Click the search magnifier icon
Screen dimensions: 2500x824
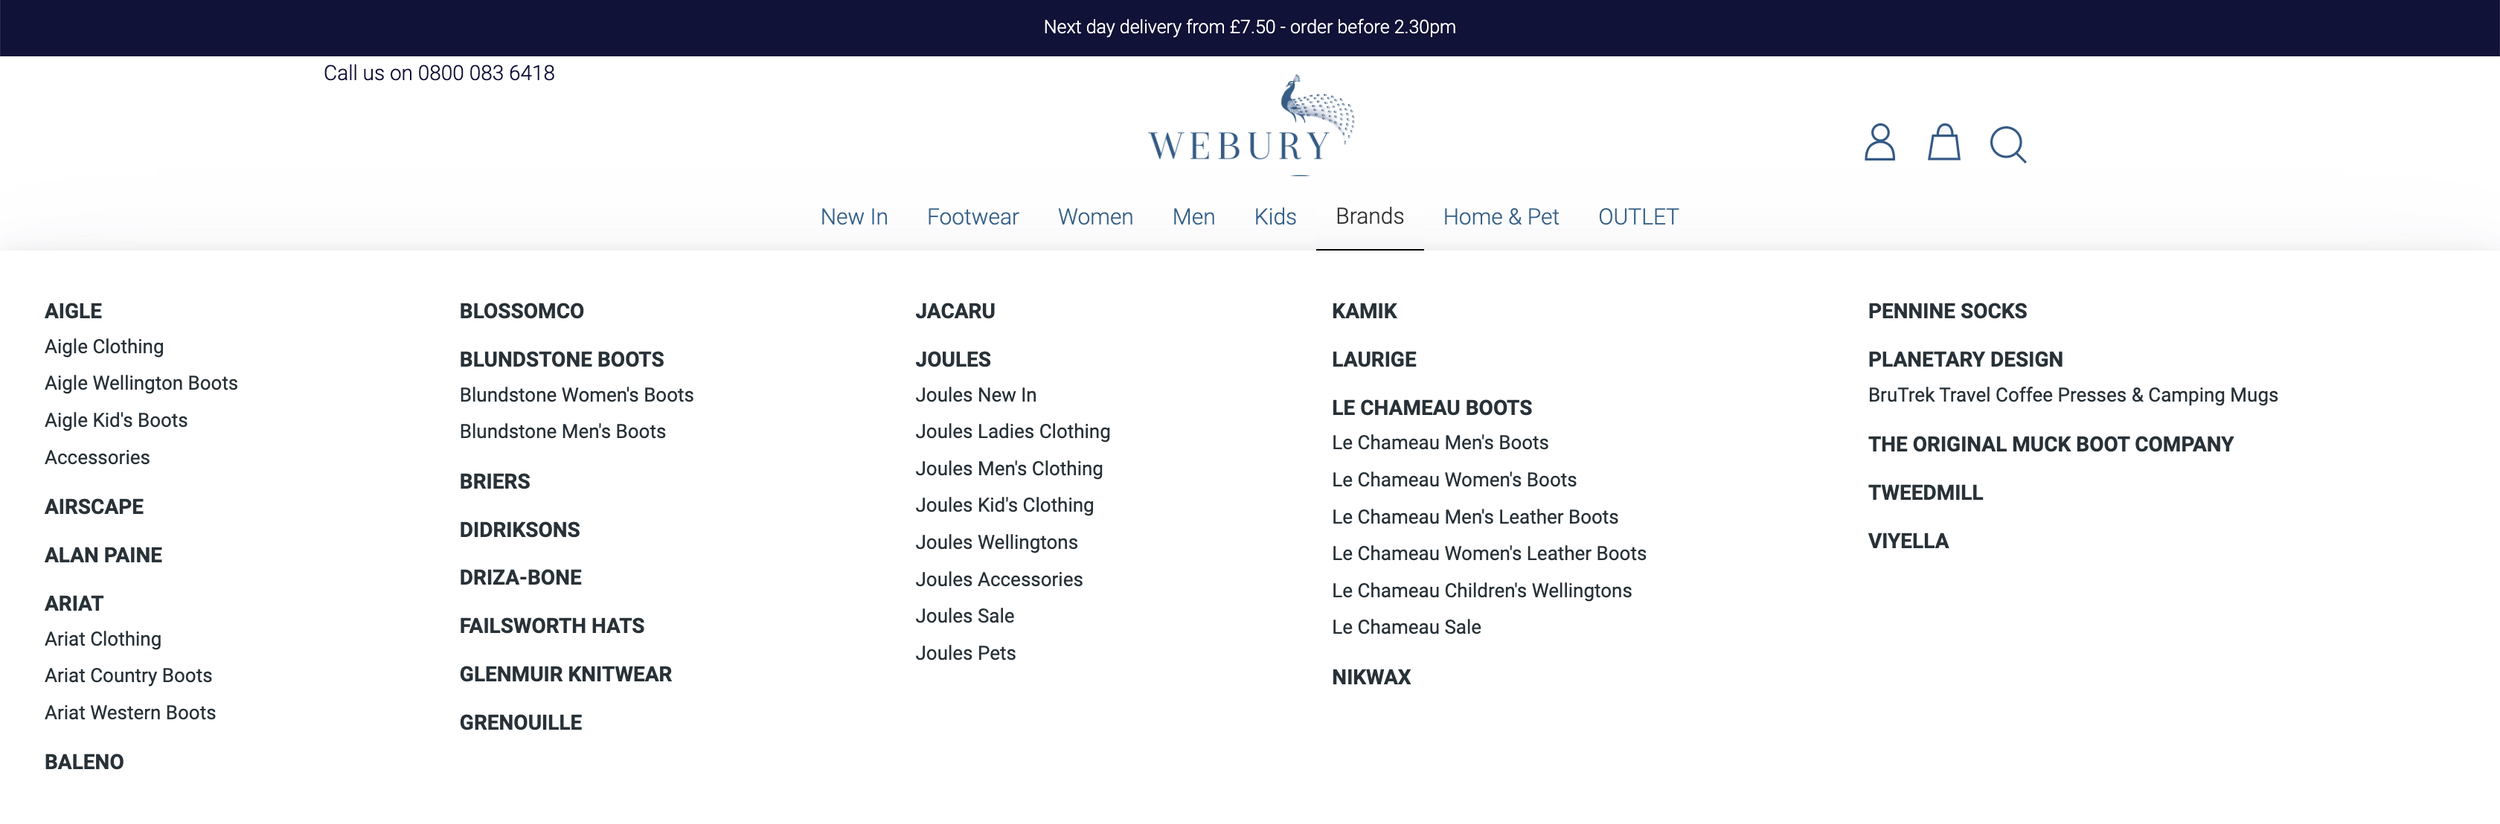pos(2007,145)
